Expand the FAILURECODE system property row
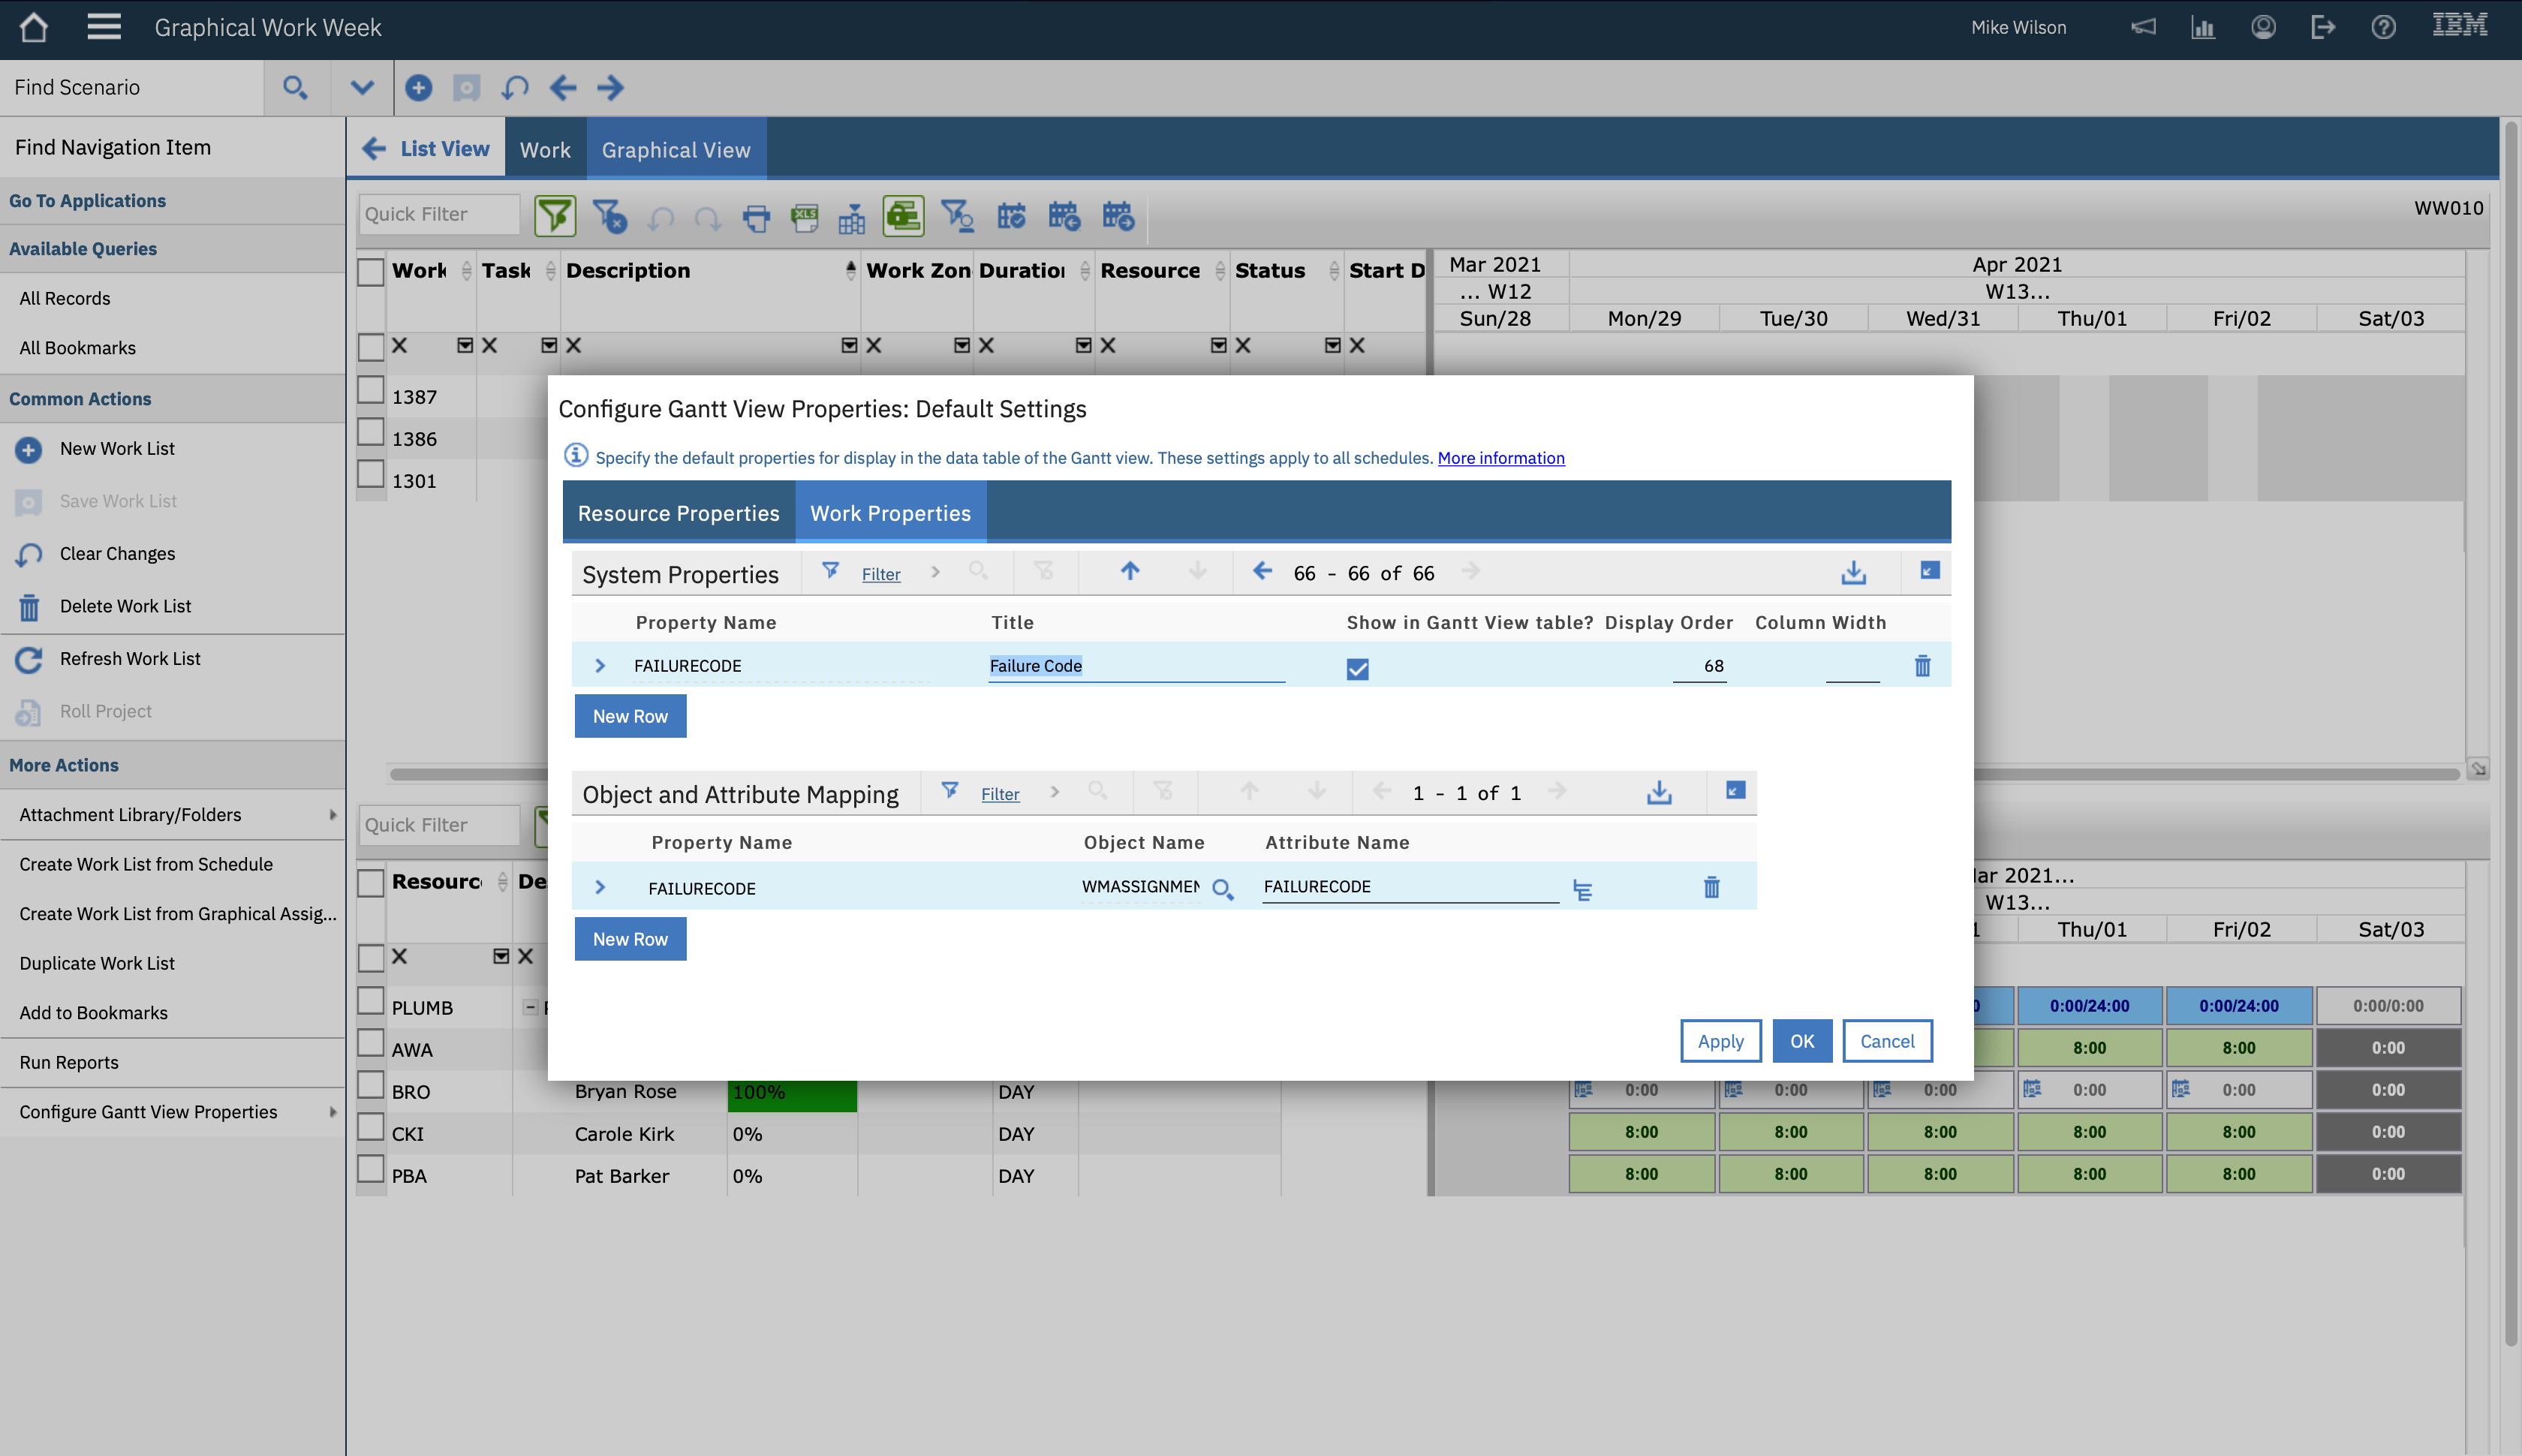This screenshot has height=1456, width=2522. click(x=600, y=666)
